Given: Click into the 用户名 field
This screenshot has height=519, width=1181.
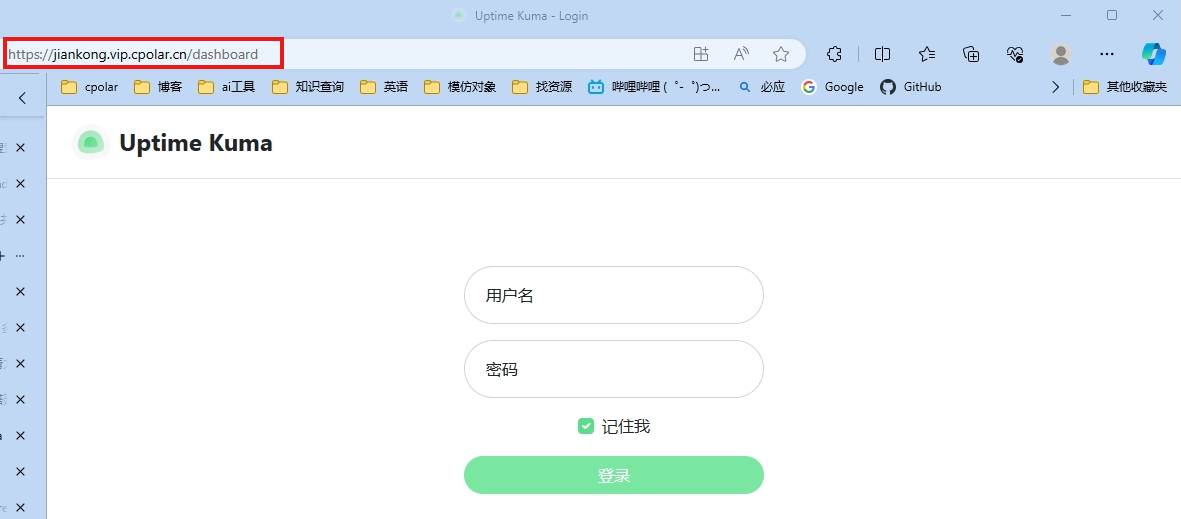Looking at the screenshot, I should tap(613, 295).
